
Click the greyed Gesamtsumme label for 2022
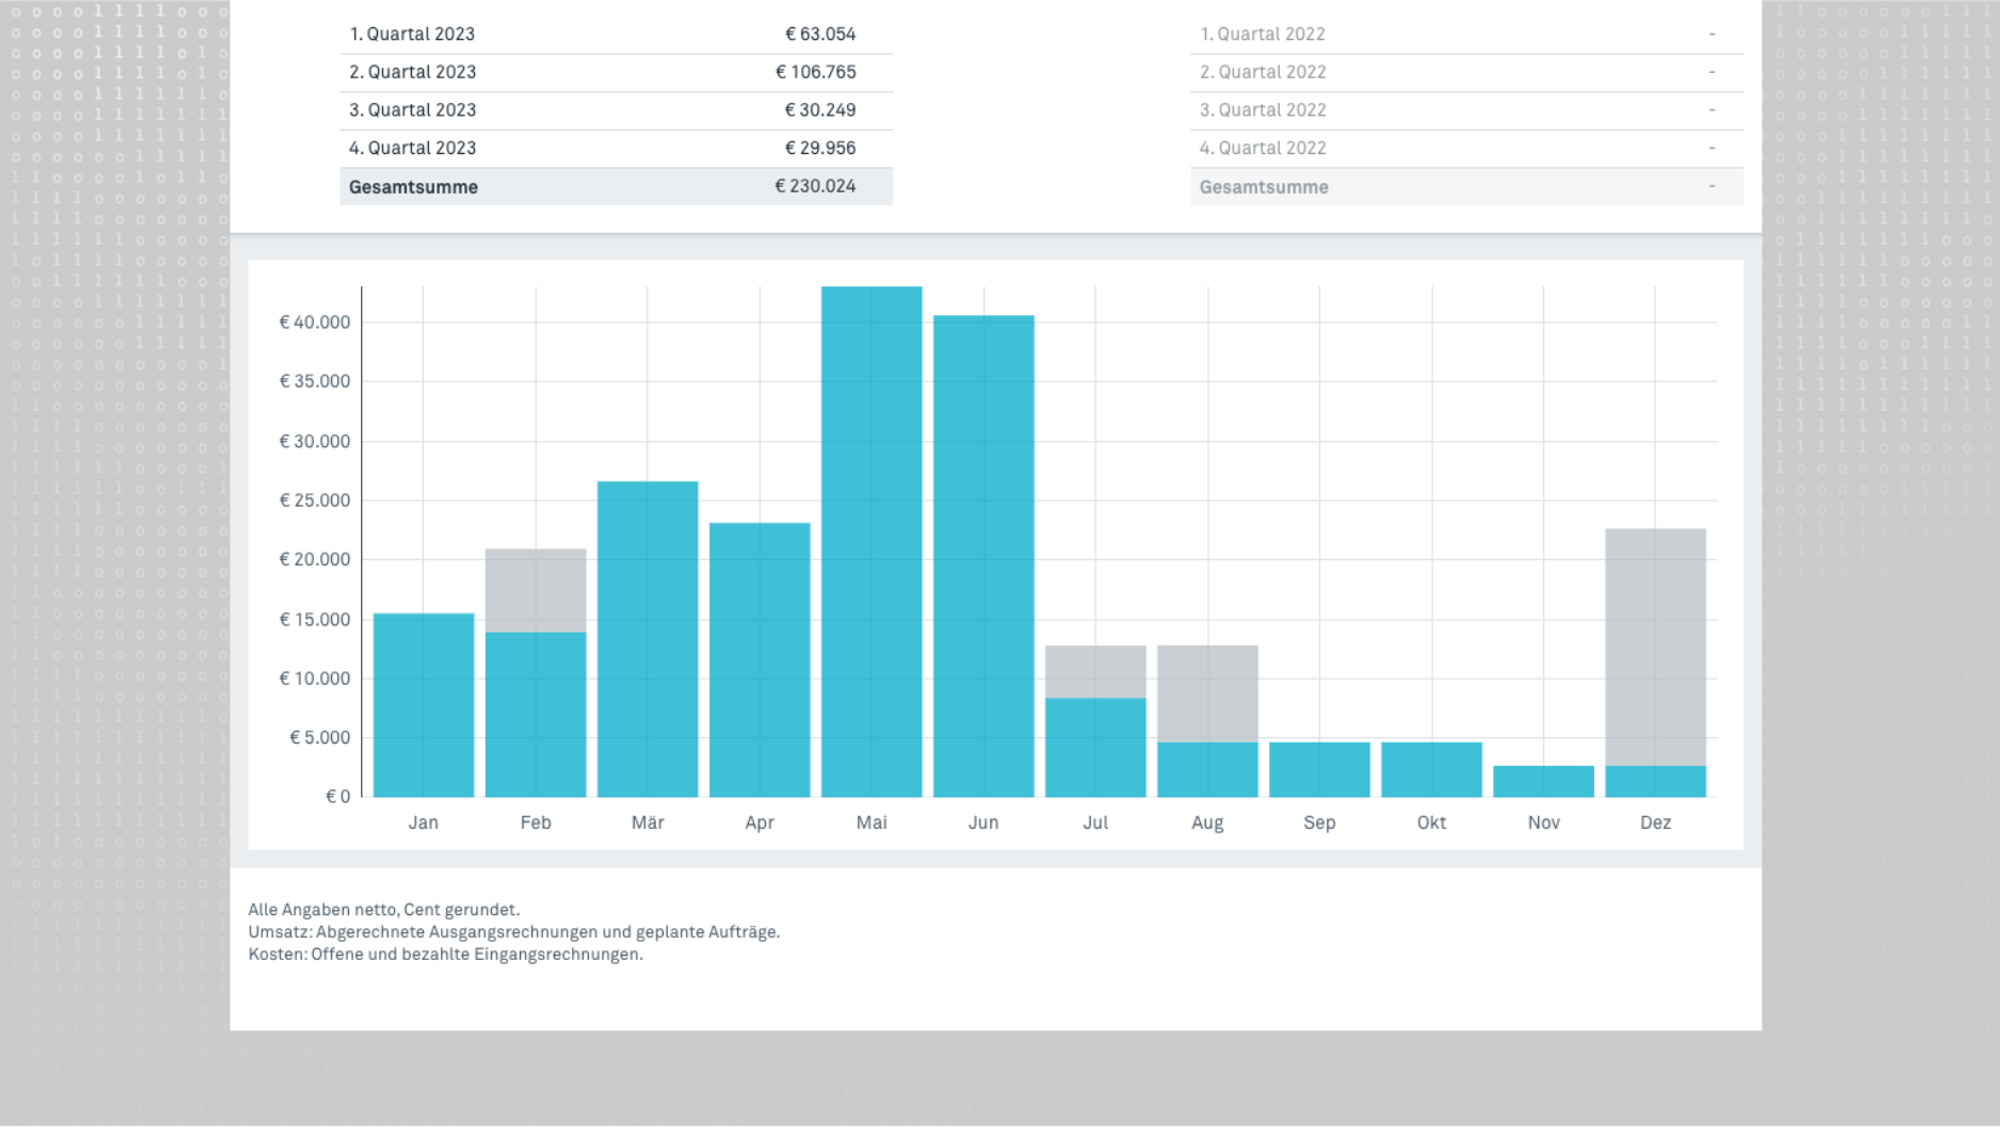1264,187
